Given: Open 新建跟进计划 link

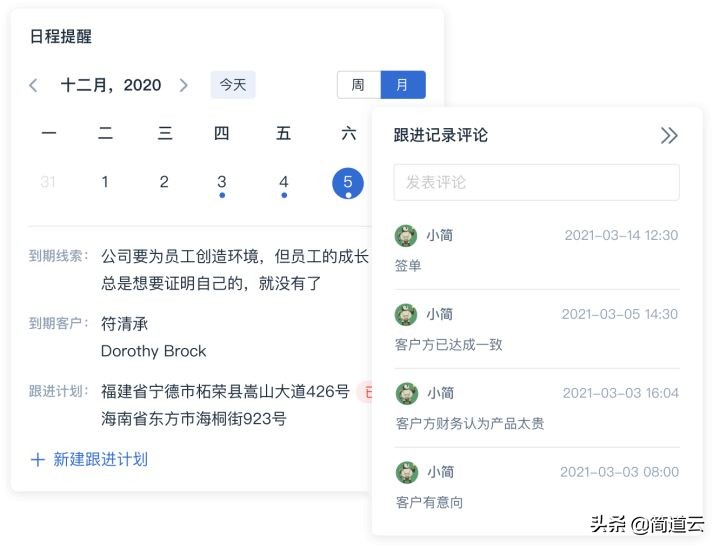Looking at the screenshot, I should pos(101,459).
